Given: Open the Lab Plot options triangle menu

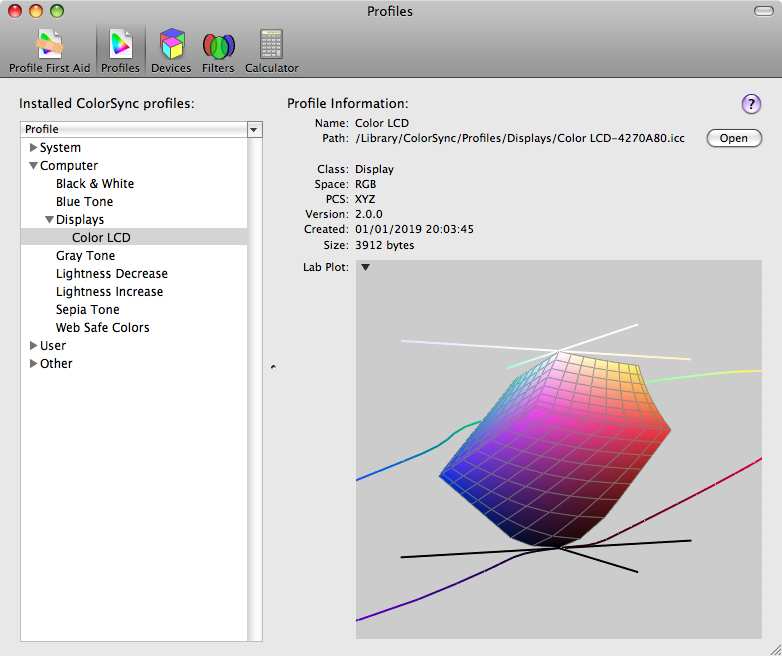Looking at the screenshot, I should [366, 267].
